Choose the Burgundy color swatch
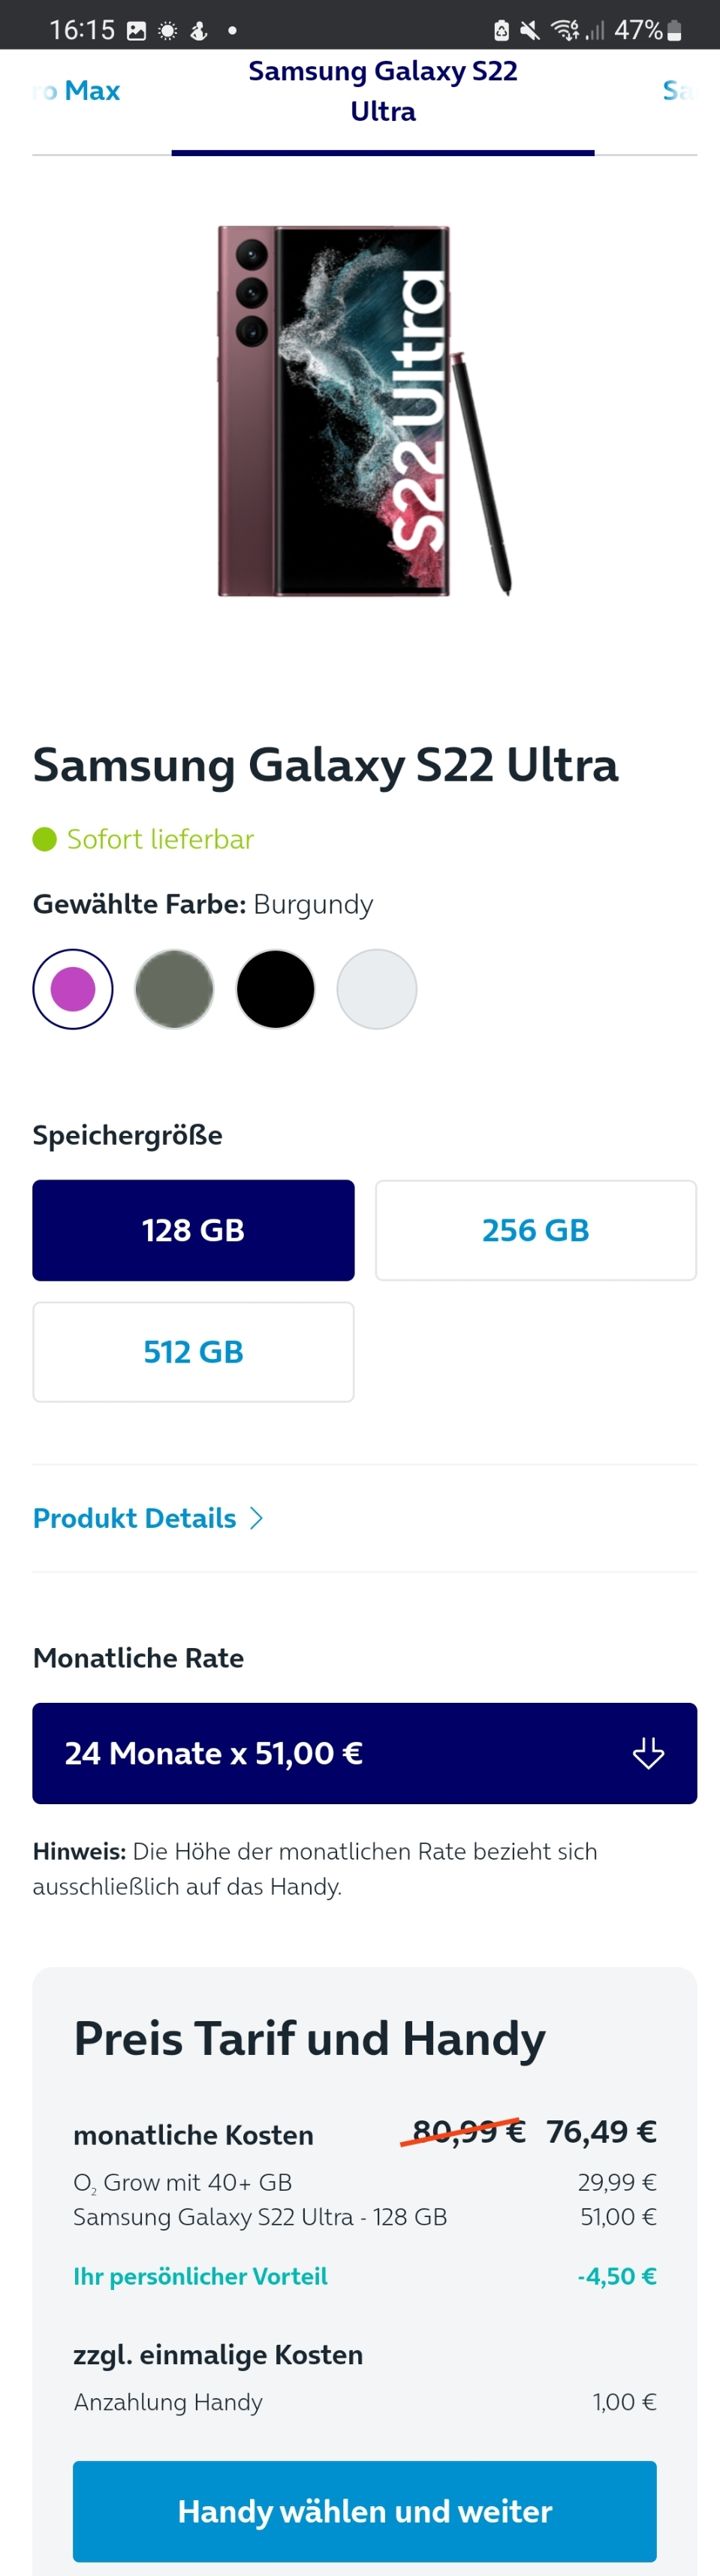720x2576 pixels. (x=73, y=989)
